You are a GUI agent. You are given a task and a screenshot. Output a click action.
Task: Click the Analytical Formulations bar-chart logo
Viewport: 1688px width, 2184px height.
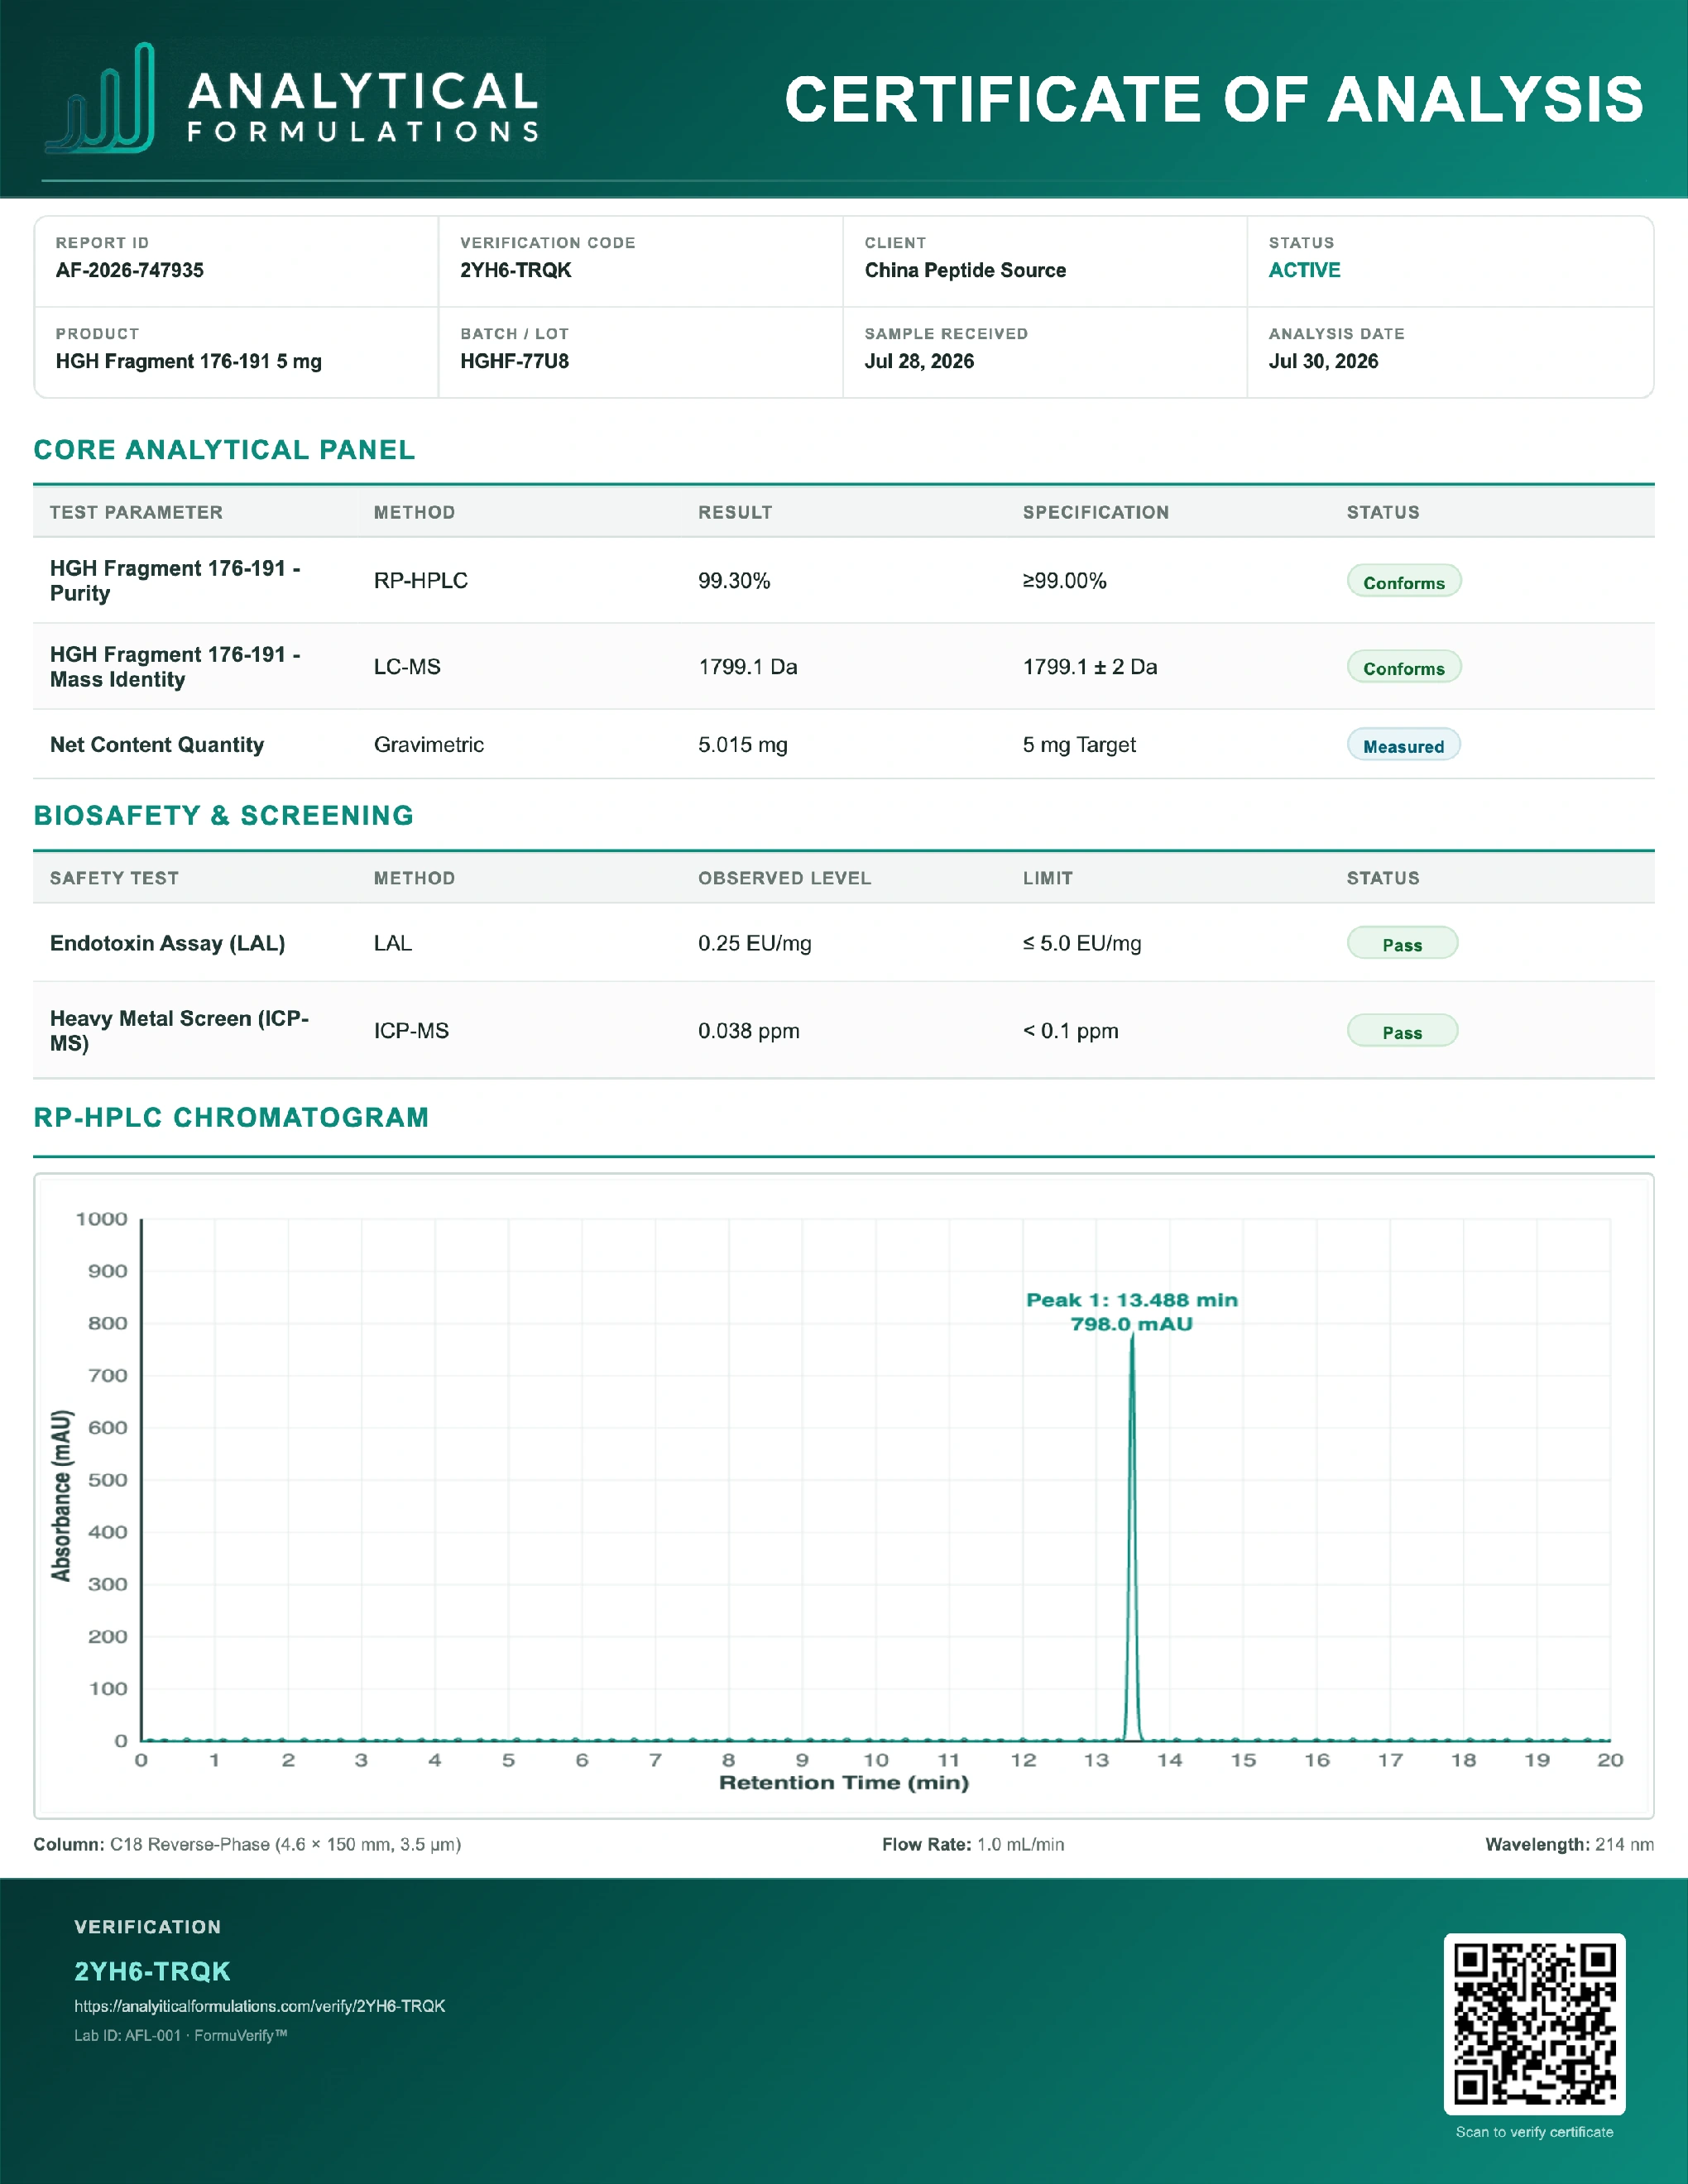pos(100,98)
